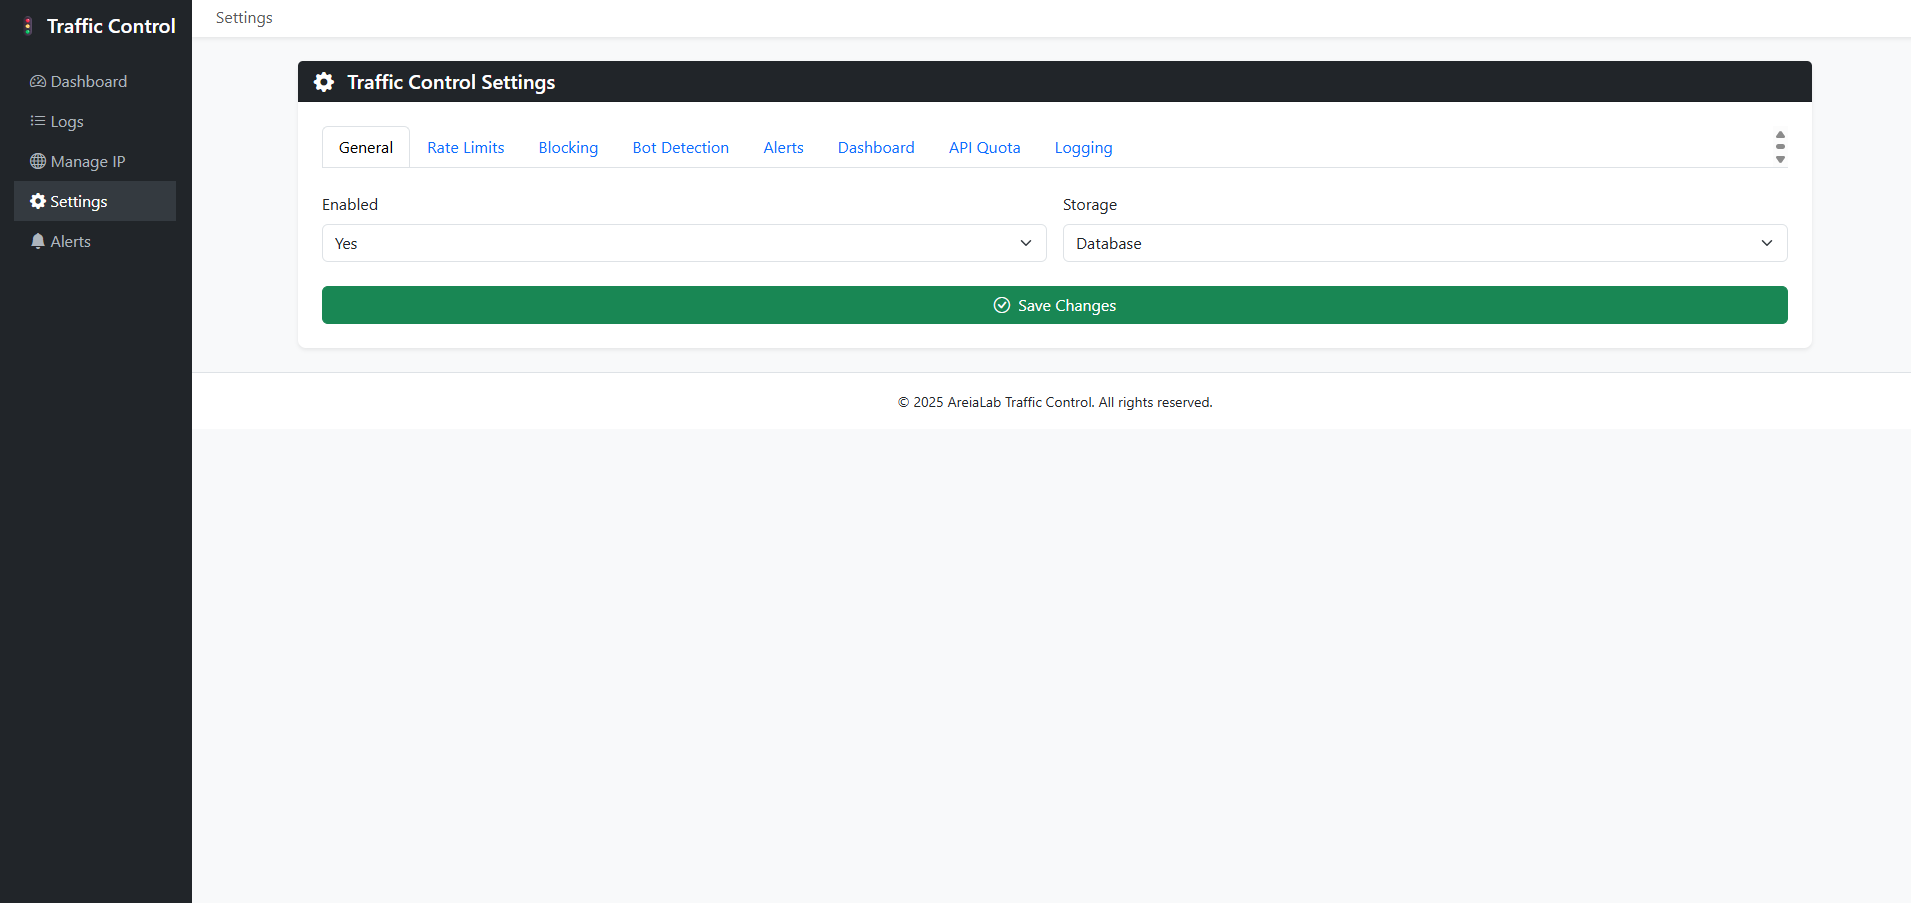Screen dimensions: 1911x903
Task: Open the Enabled dropdown
Action: tap(683, 243)
